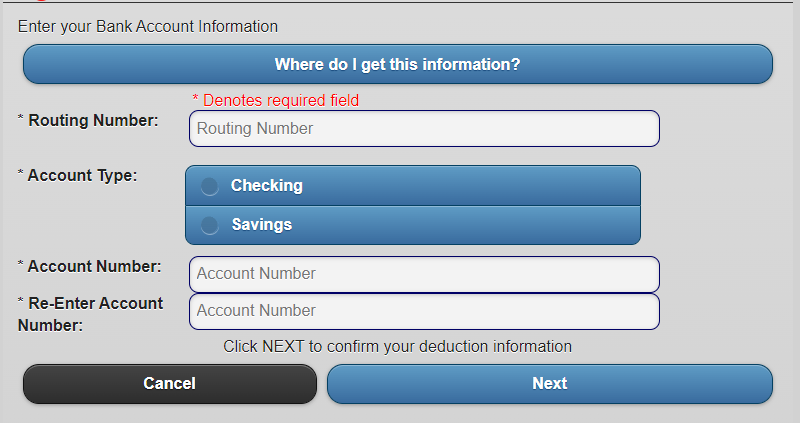
Task: Click the 'Account Number:' field label
Action: (x=94, y=266)
